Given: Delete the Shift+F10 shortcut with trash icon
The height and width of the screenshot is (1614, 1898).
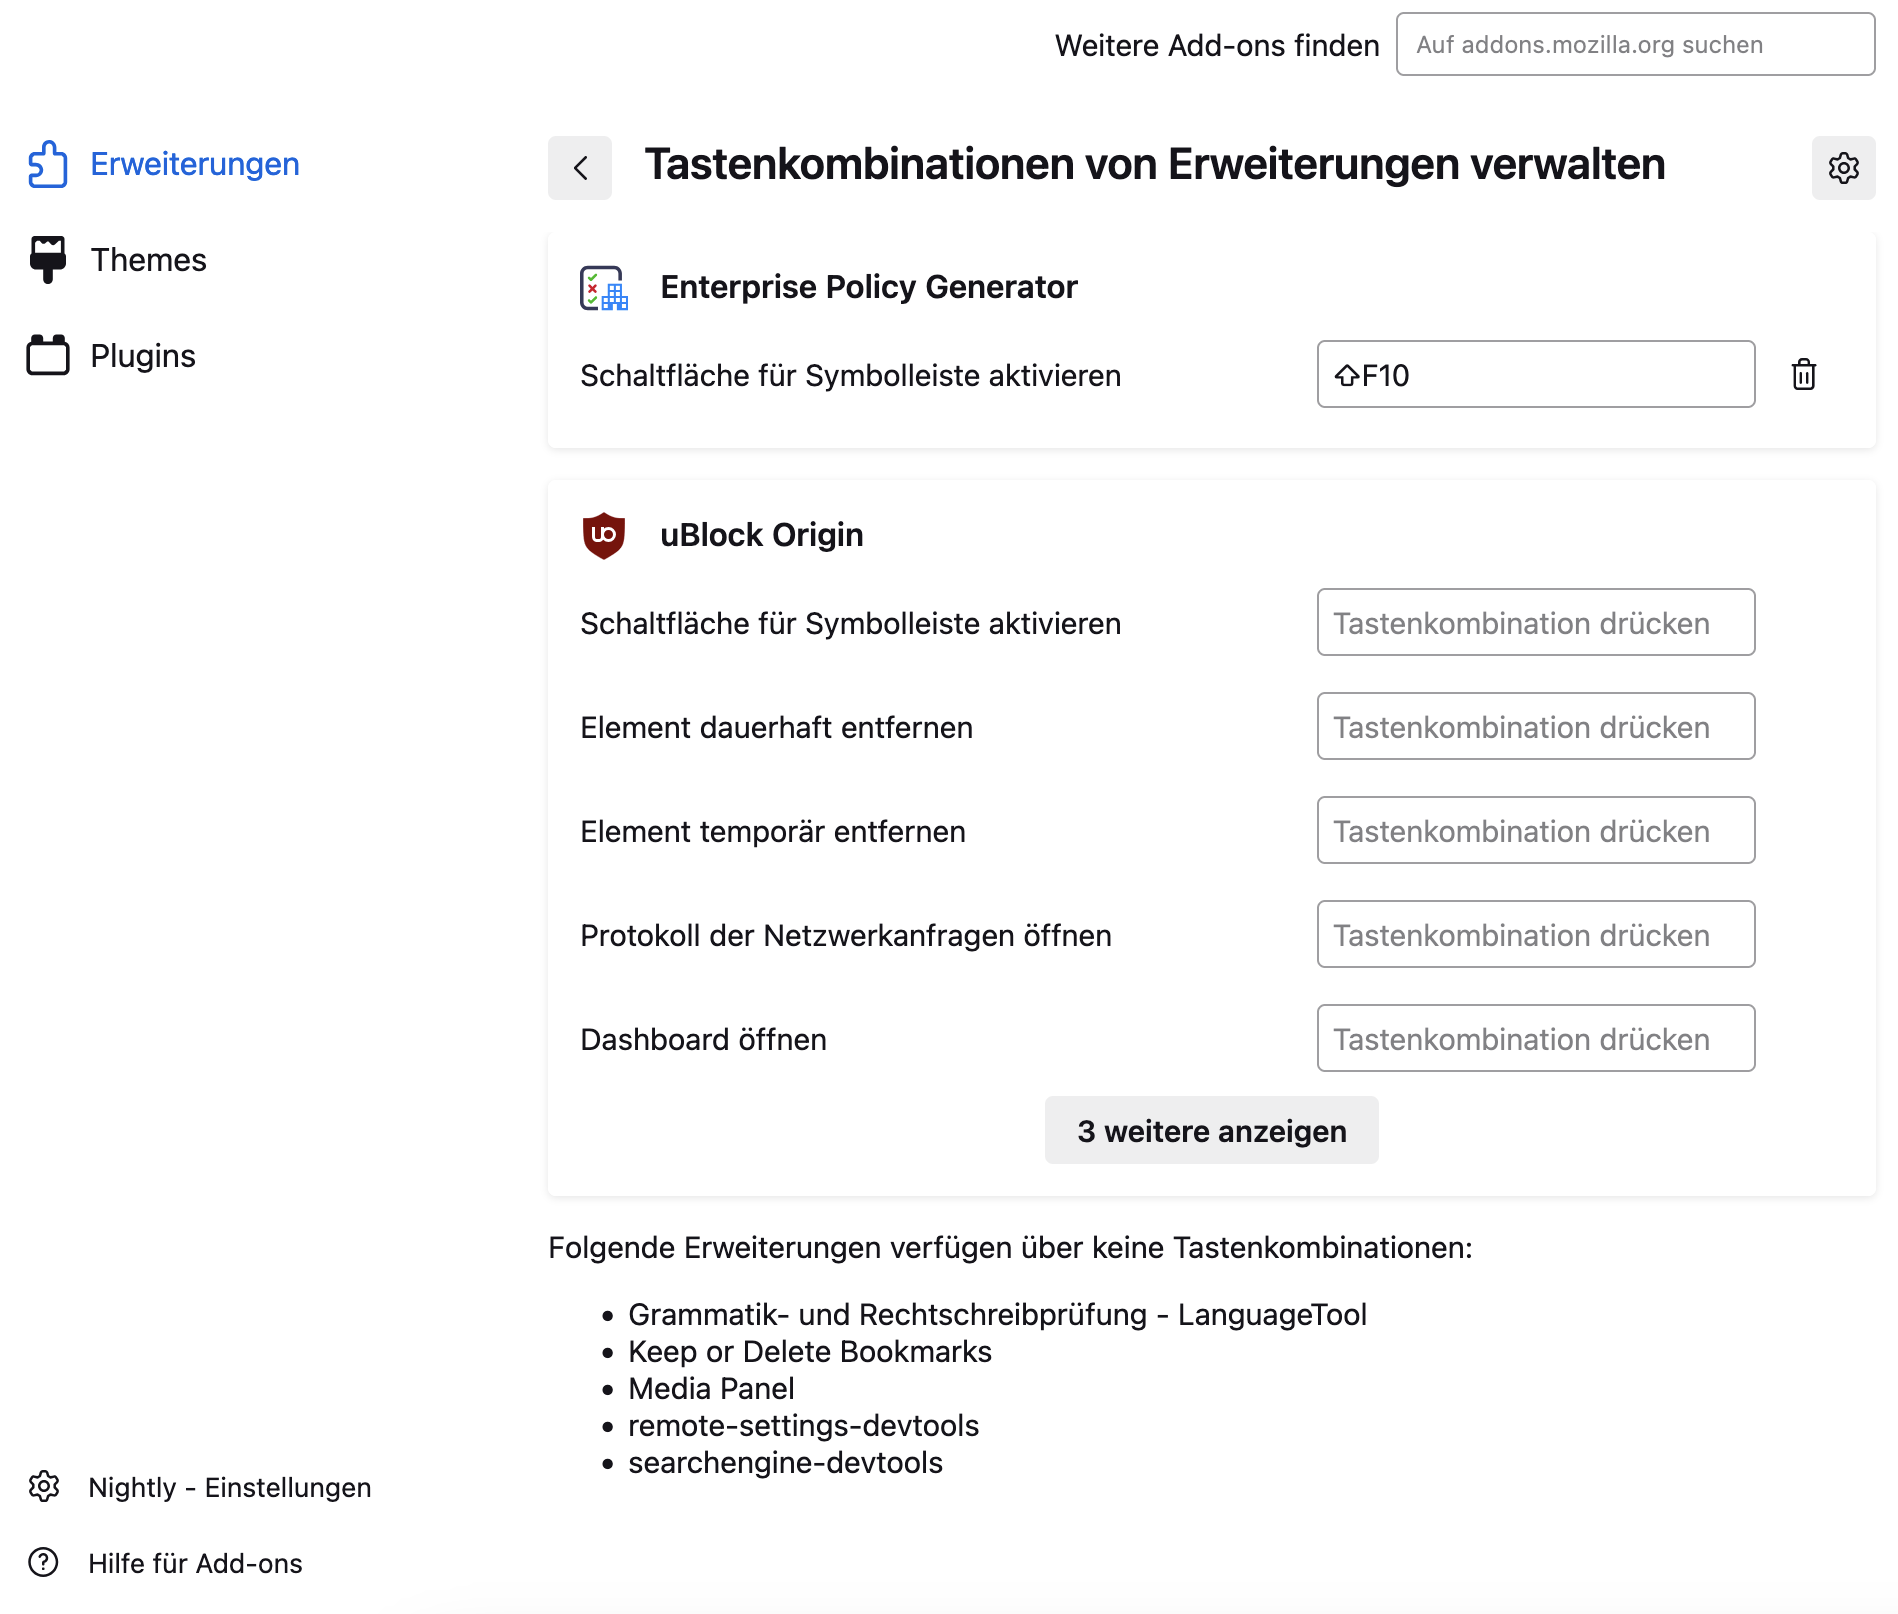Looking at the screenshot, I should 1803,375.
